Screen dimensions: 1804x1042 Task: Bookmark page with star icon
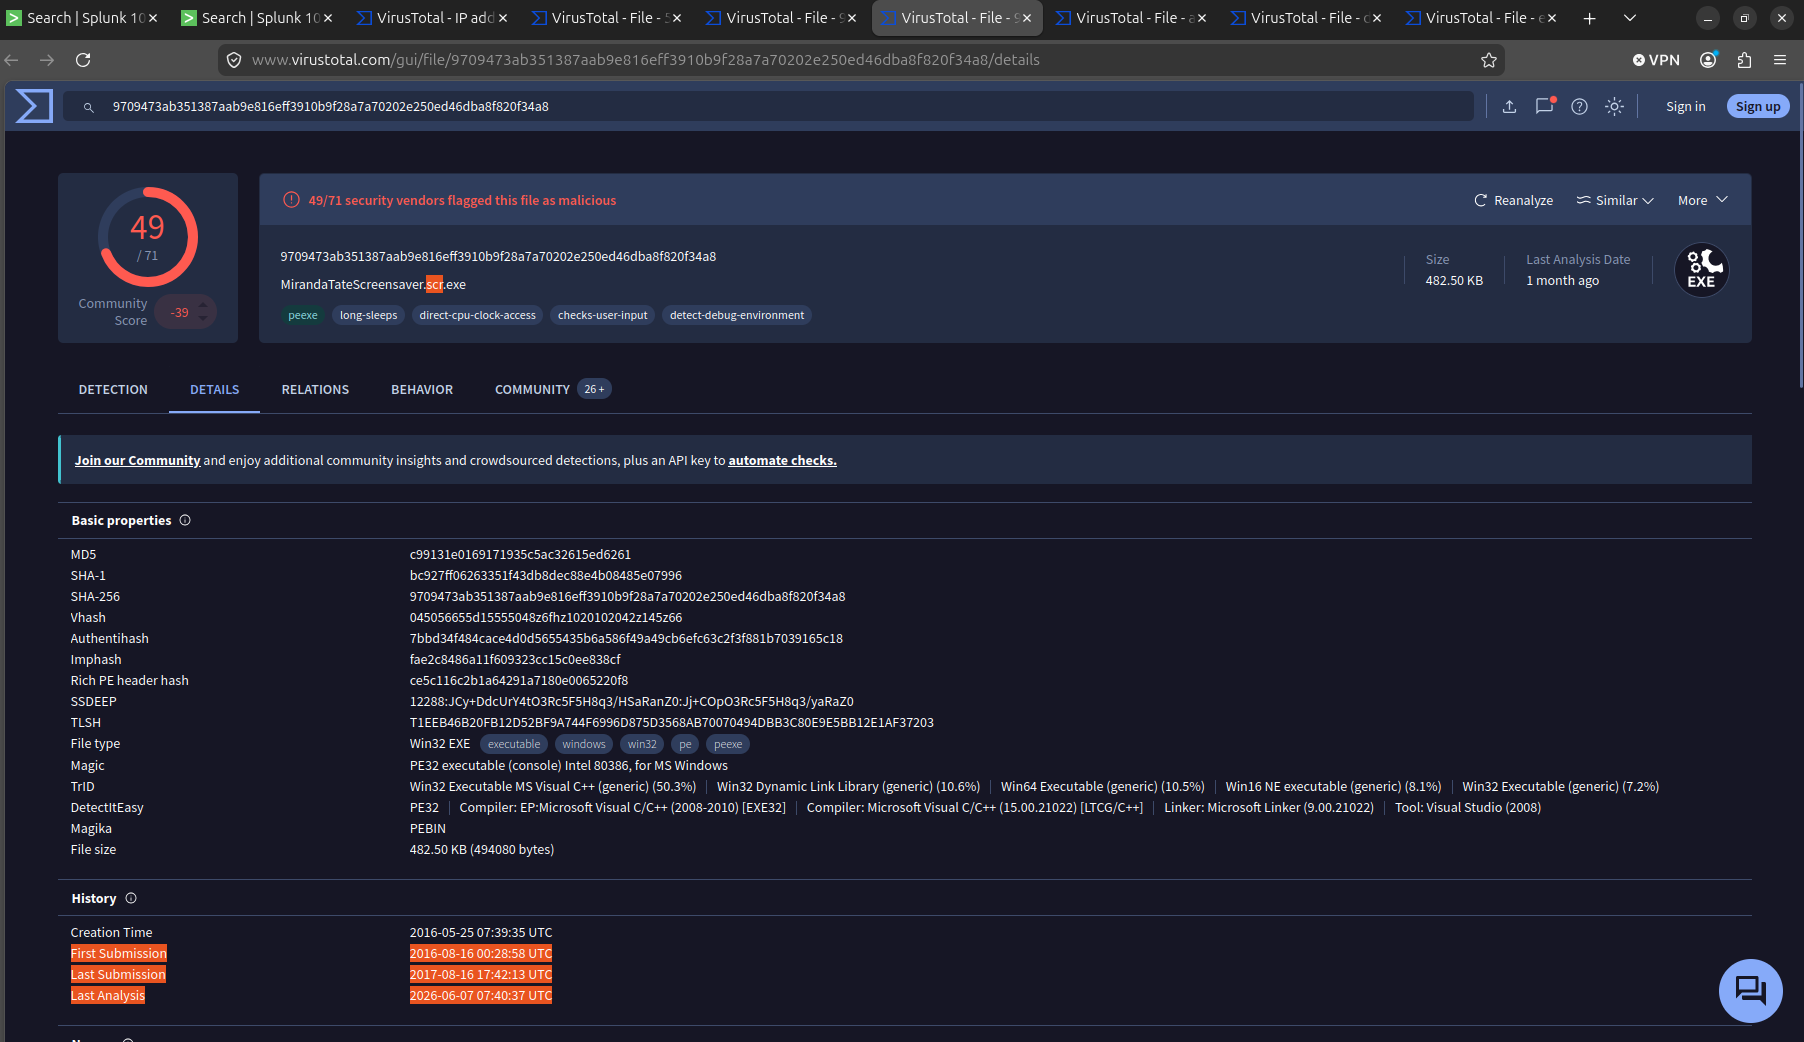pyautogui.click(x=1489, y=60)
